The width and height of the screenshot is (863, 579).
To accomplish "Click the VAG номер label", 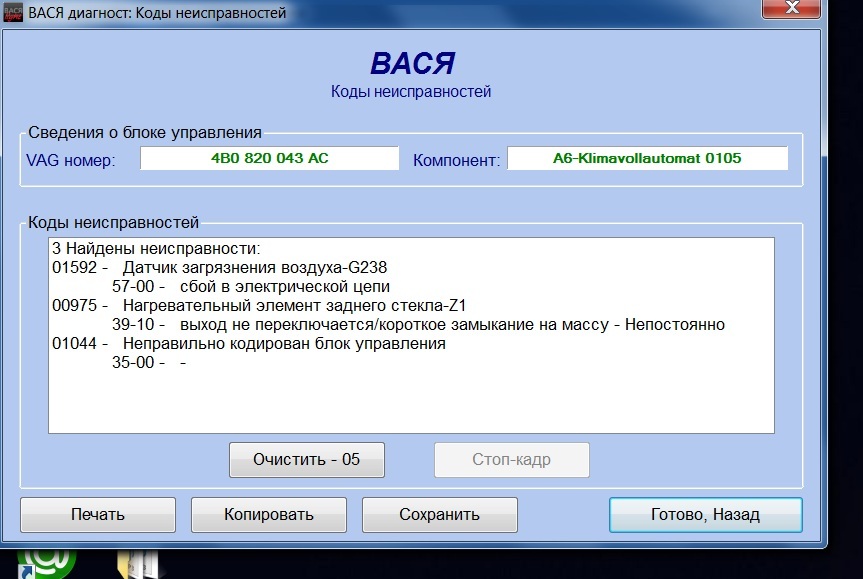I will [71, 160].
